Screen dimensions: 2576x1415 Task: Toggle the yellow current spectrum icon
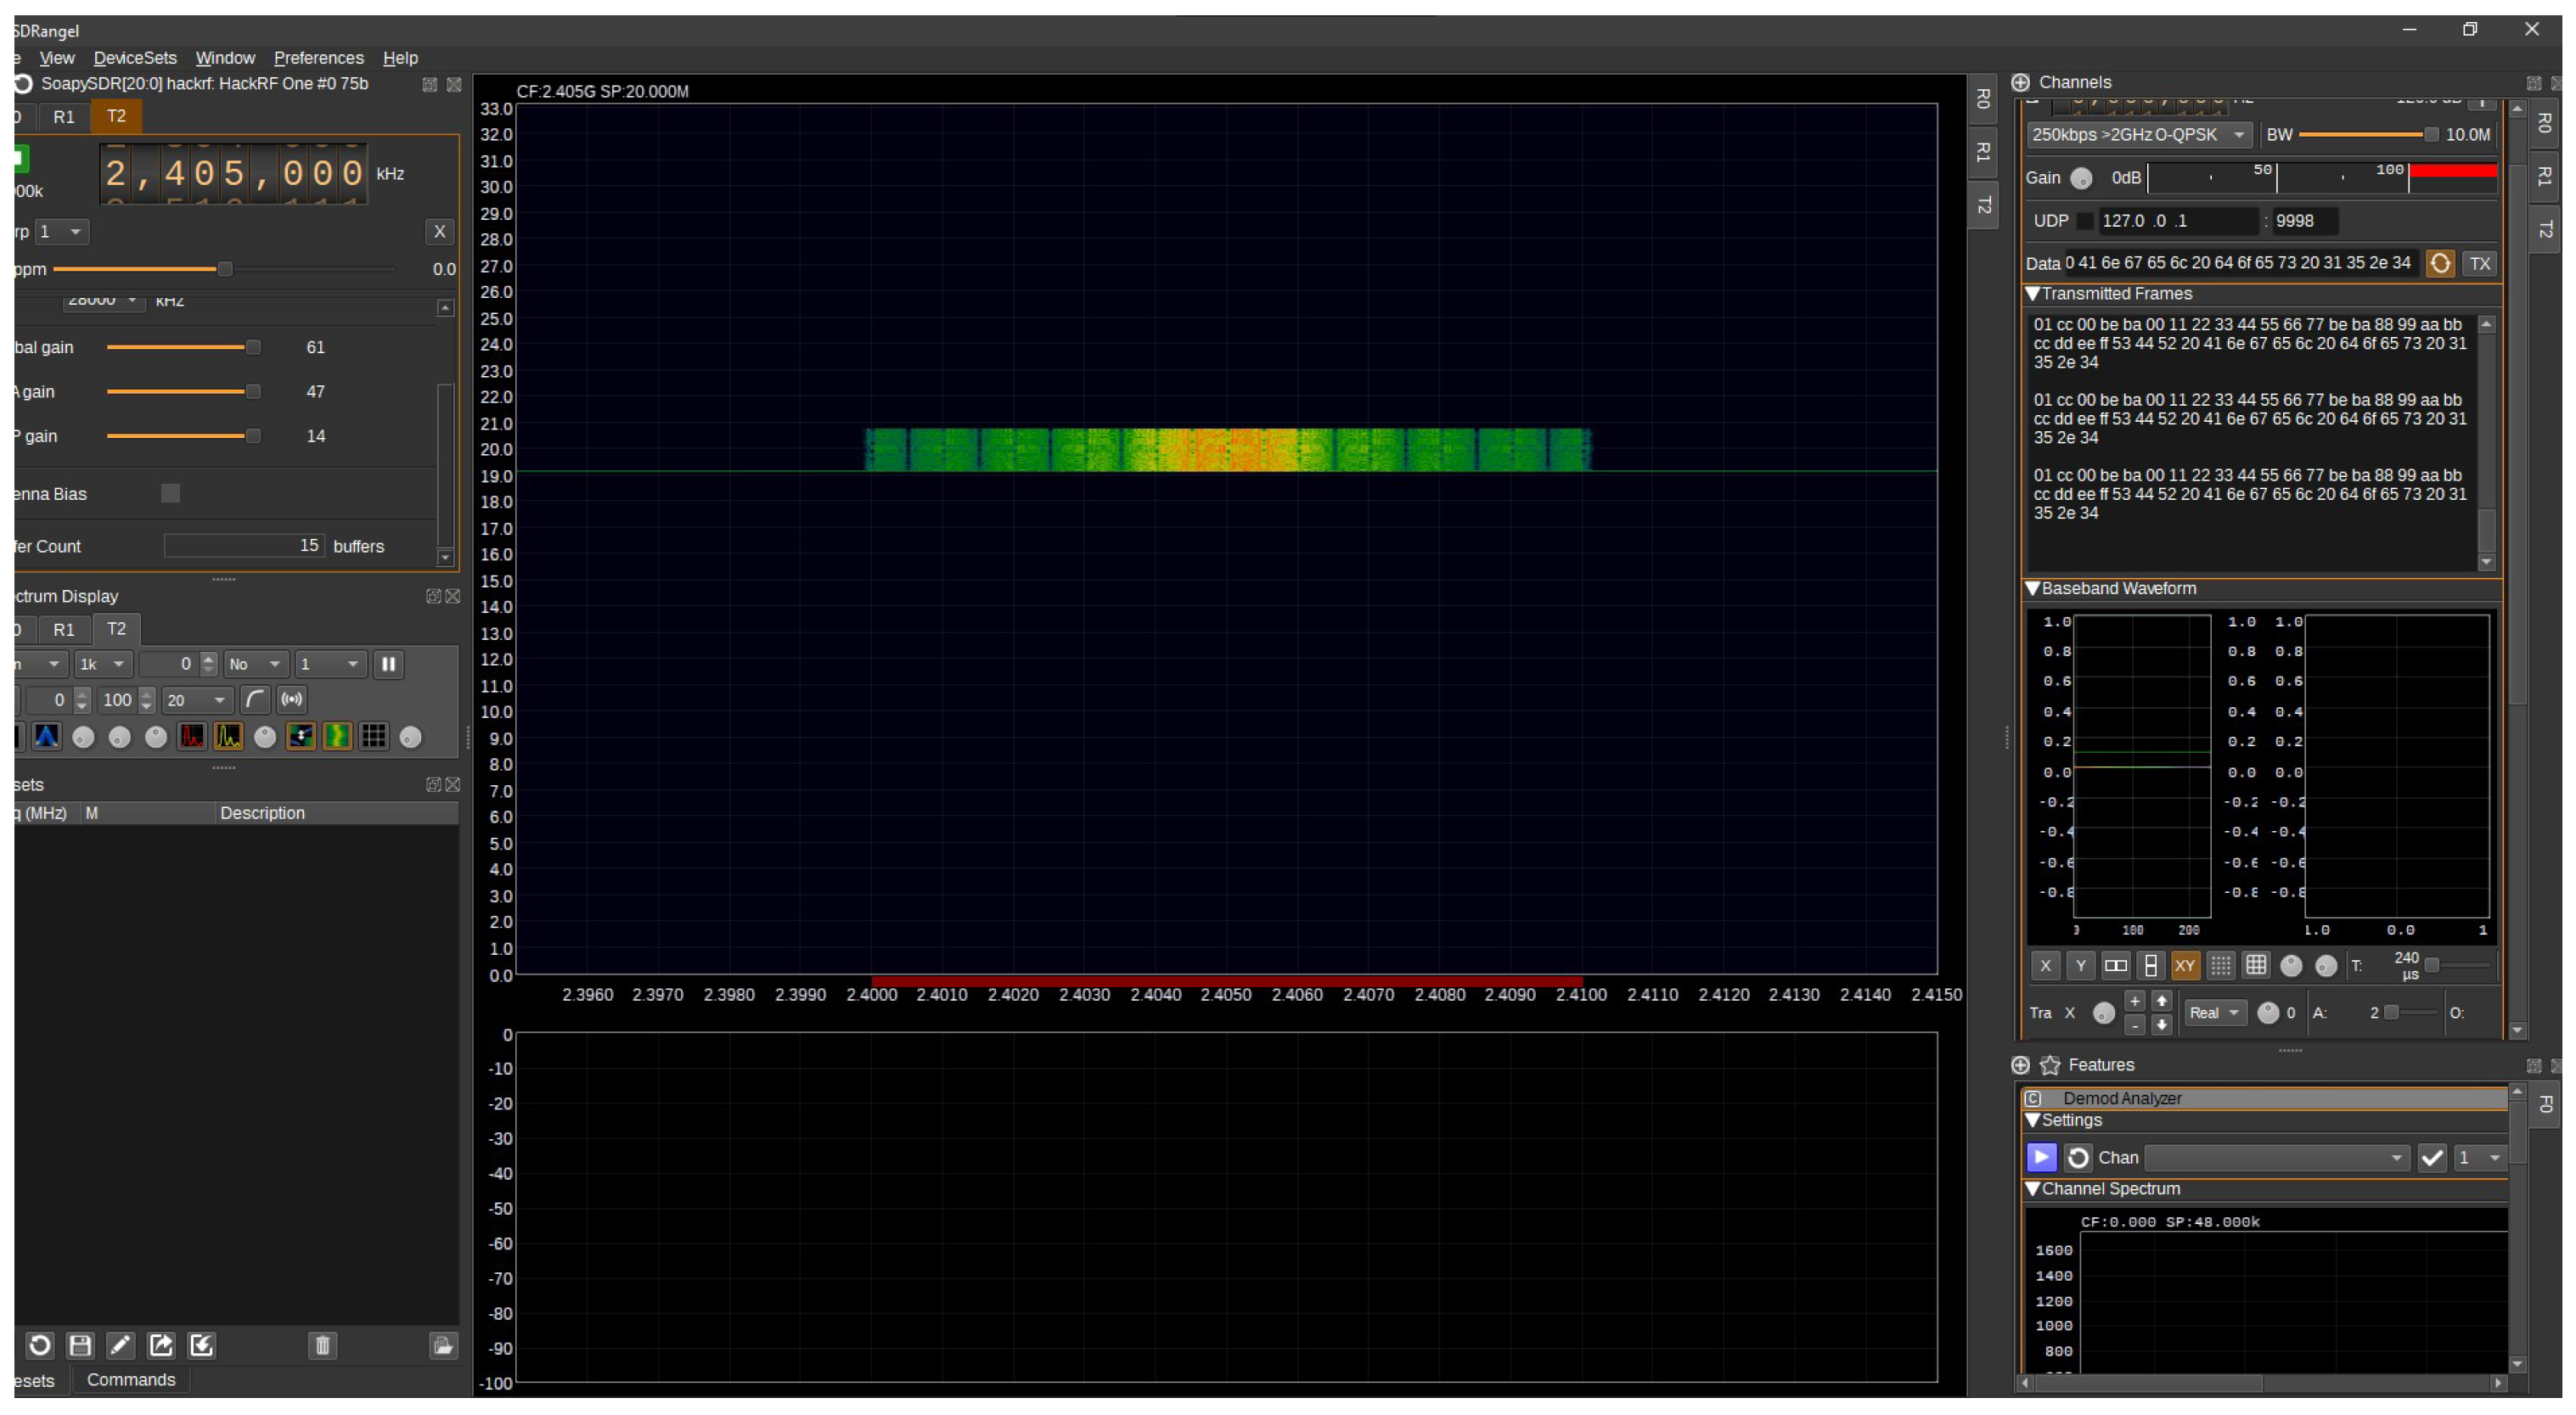point(228,737)
